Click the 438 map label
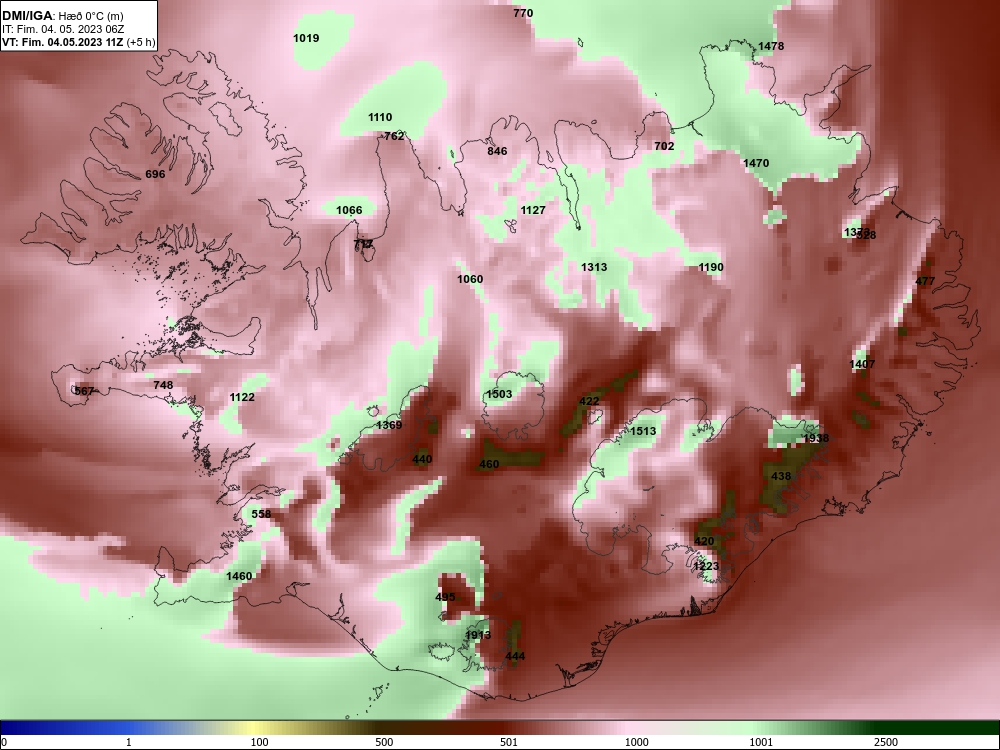 point(781,476)
